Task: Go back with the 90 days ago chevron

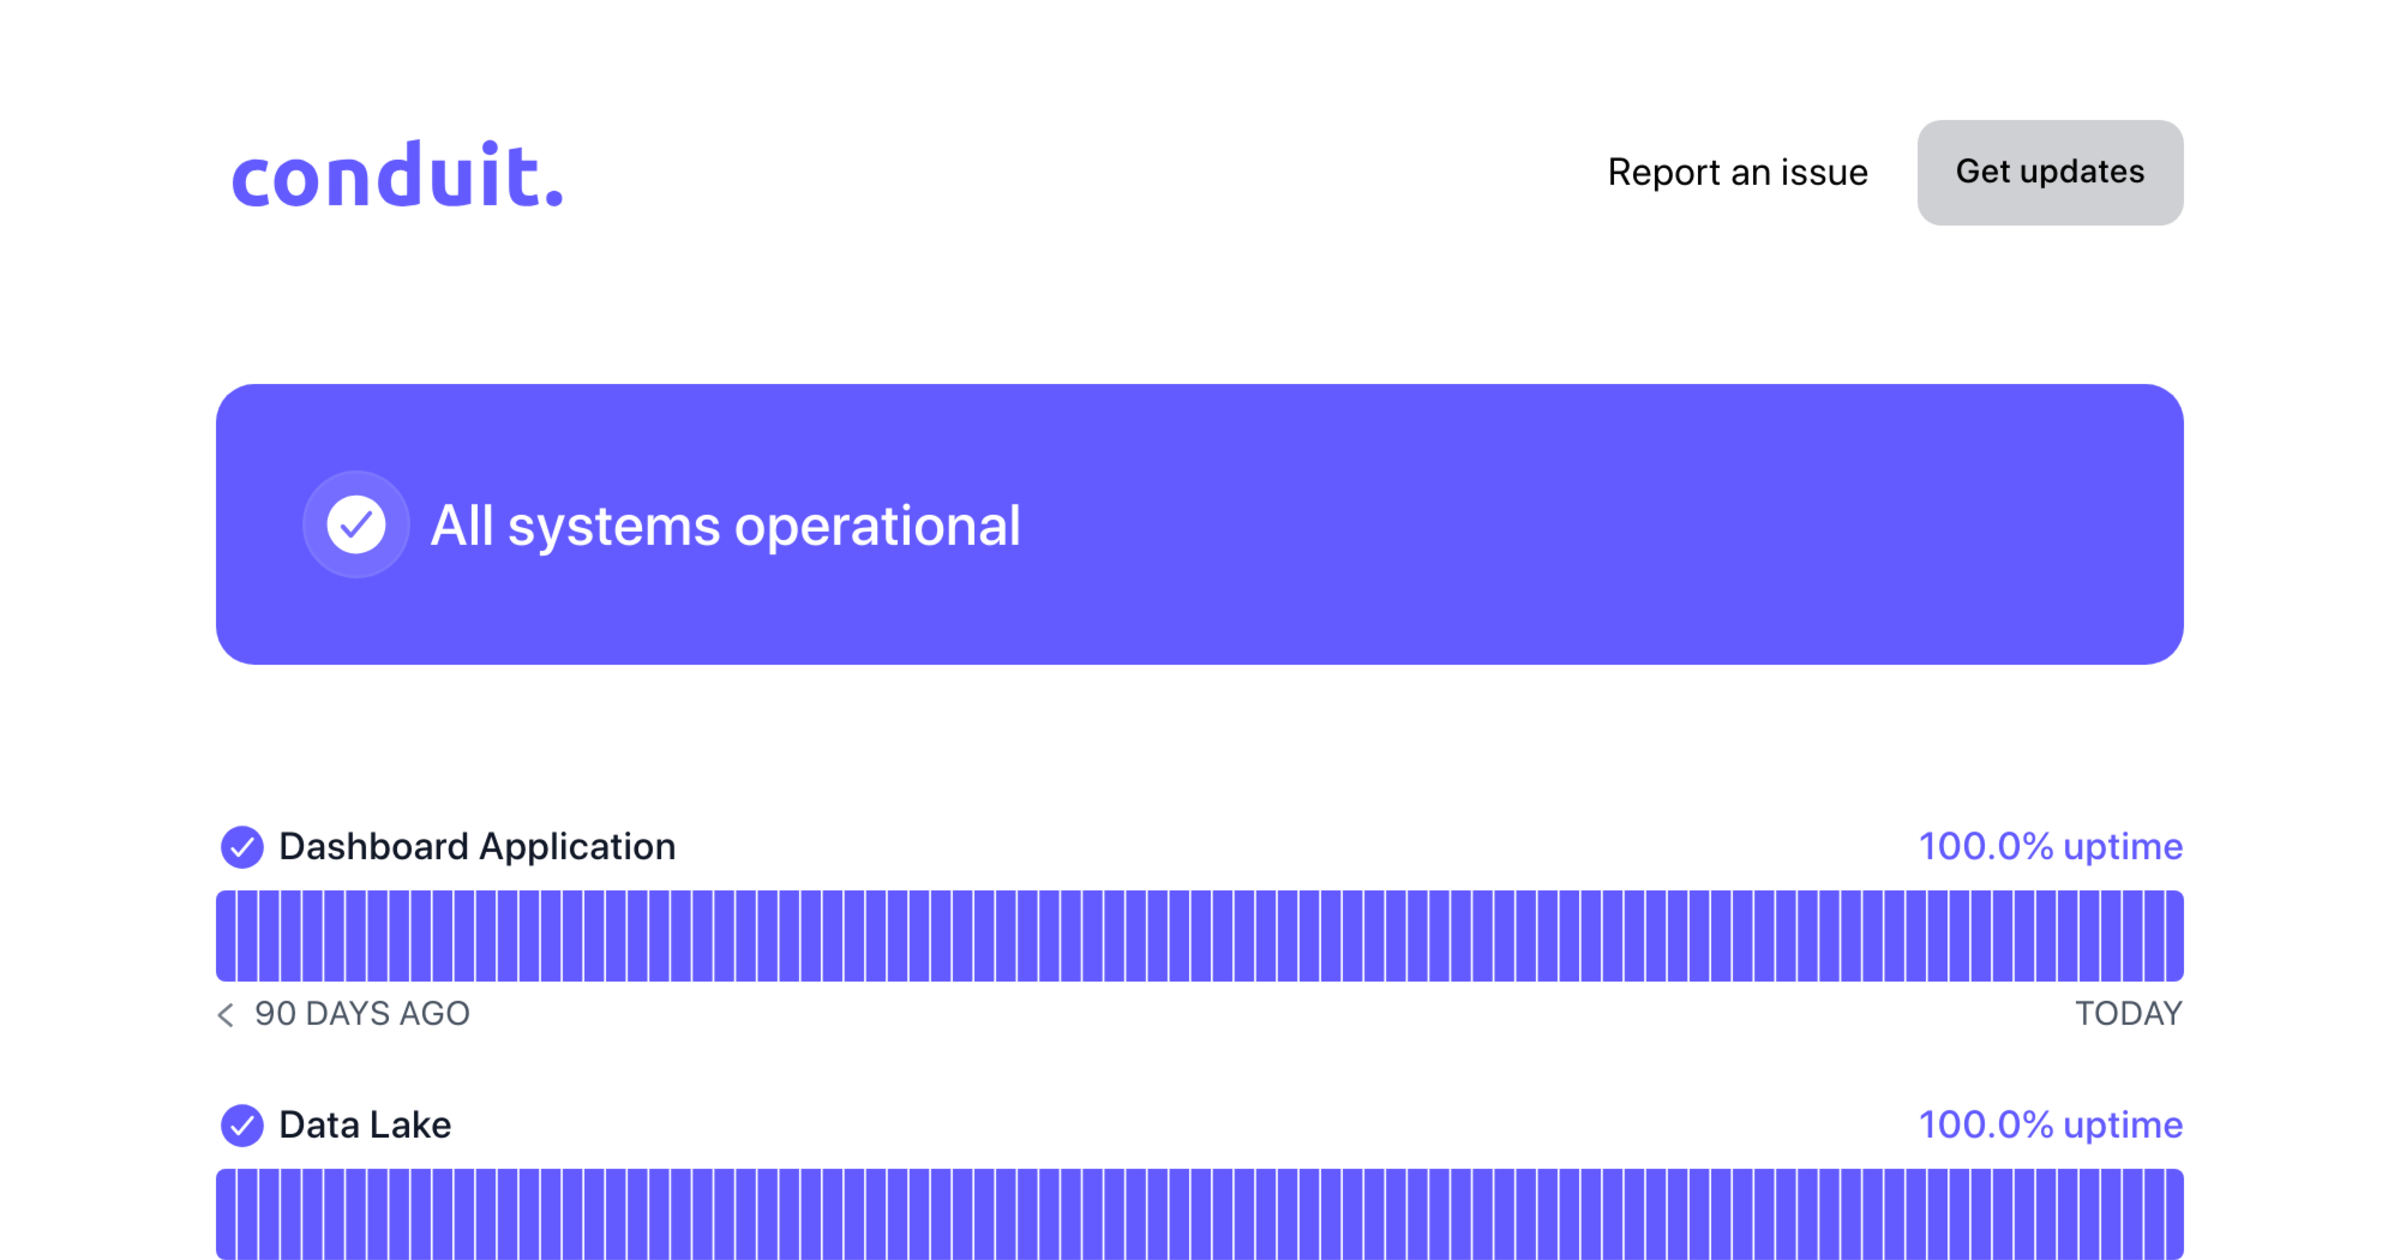Action: (x=226, y=1015)
